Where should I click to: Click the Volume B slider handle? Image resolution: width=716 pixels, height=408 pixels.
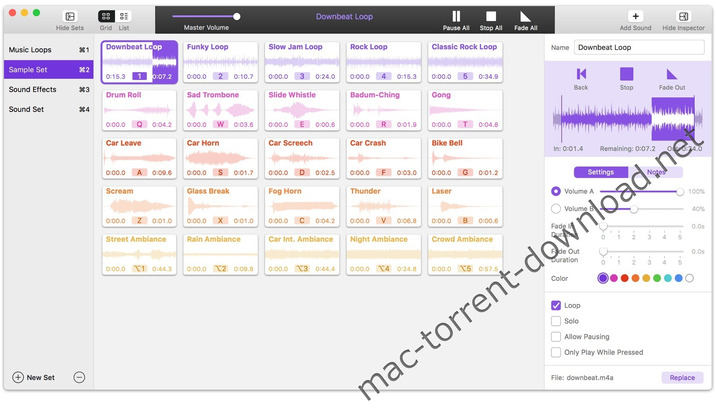tap(634, 209)
